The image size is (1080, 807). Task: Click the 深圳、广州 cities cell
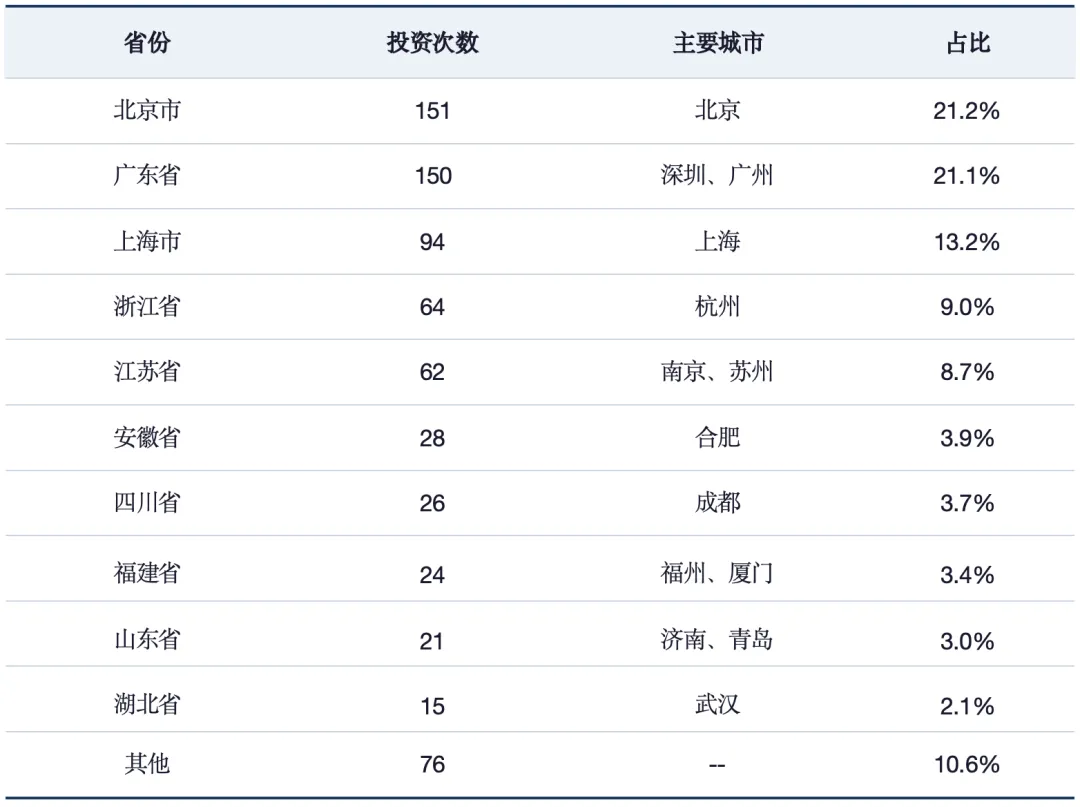(717, 176)
